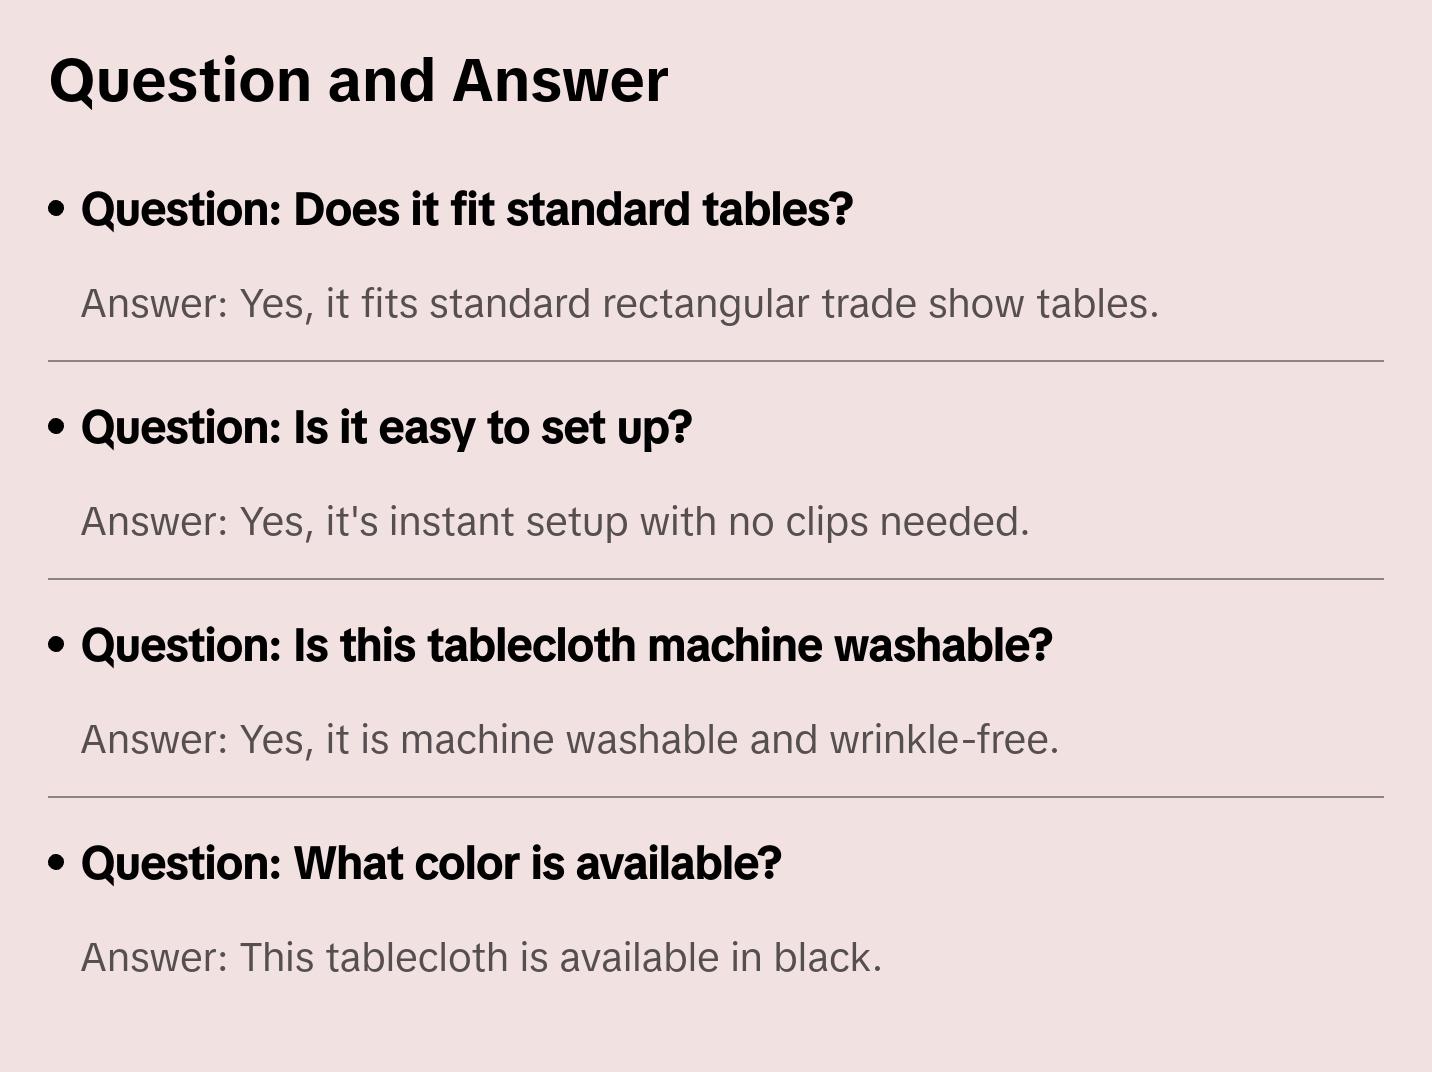The height and width of the screenshot is (1072, 1432).
Task: Click the answer about instant setup without clips
Action: (554, 521)
